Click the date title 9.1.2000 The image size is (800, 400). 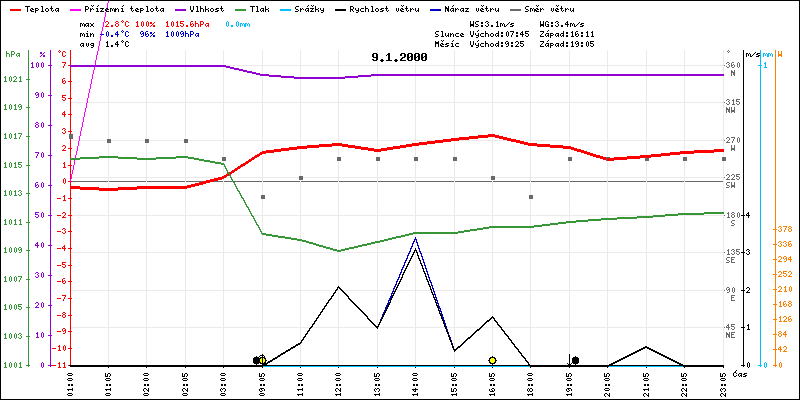click(x=399, y=57)
